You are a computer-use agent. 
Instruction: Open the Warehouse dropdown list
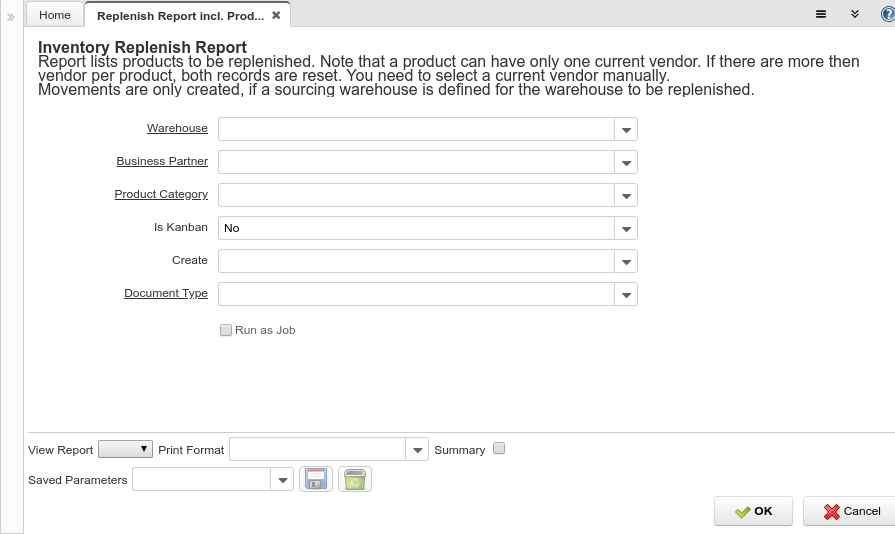[x=626, y=130]
